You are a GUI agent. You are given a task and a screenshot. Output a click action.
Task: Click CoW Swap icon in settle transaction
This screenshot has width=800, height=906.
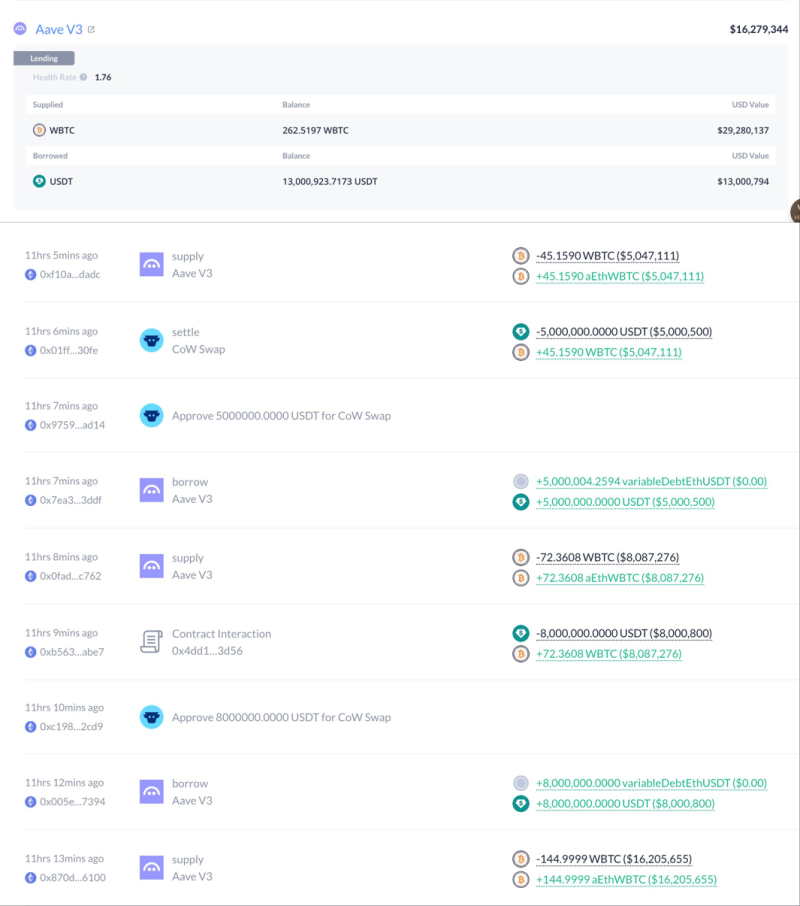point(151,340)
